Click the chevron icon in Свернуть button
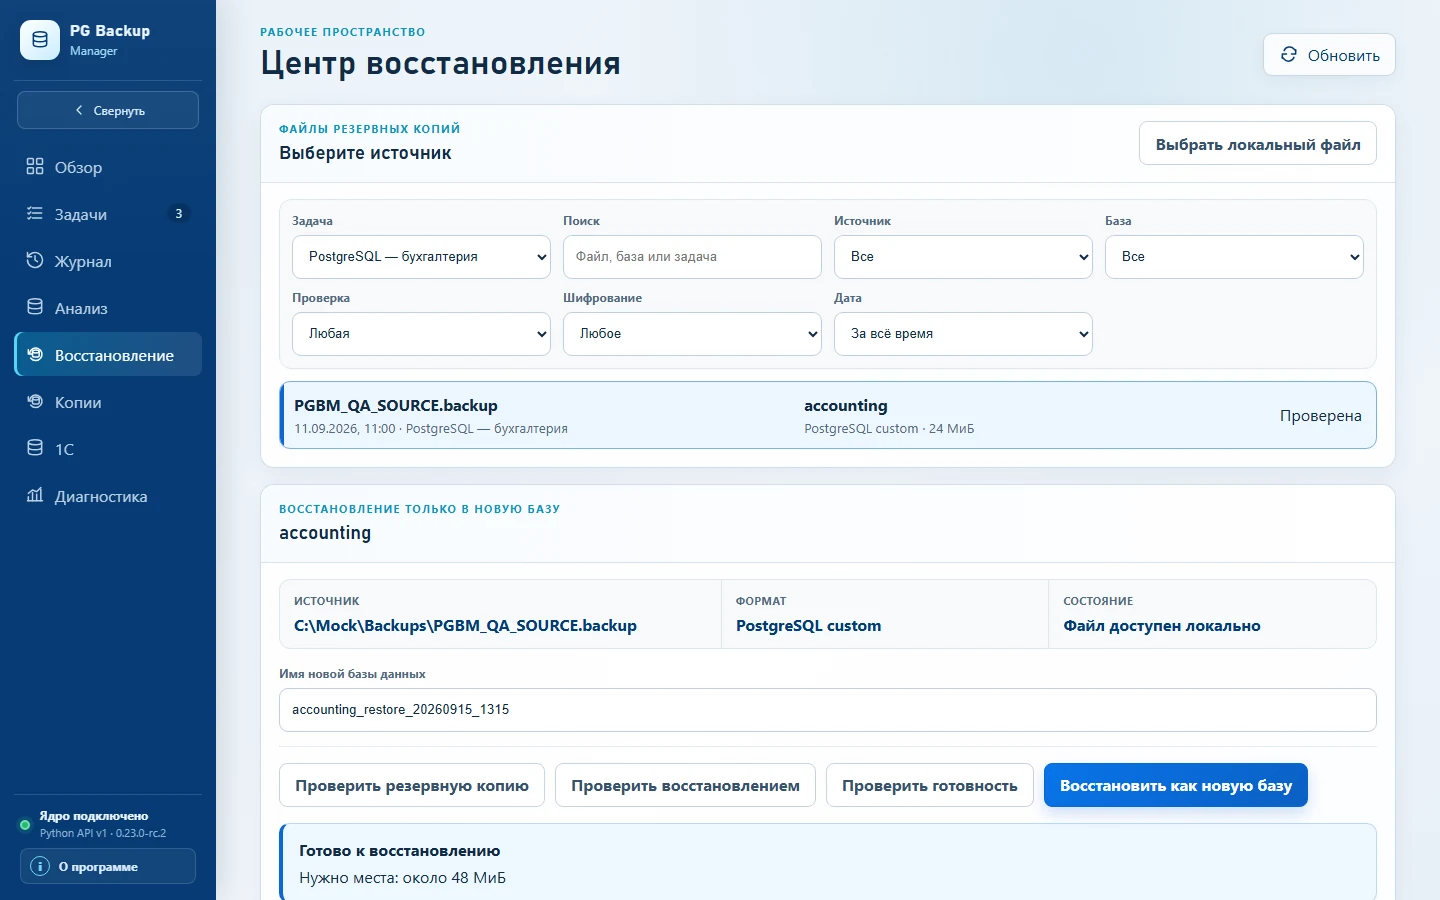This screenshot has width=1440, height=900. (79, 110)
